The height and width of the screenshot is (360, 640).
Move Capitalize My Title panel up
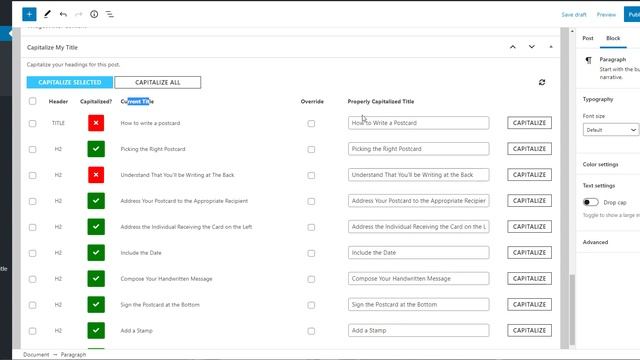(513, 47)
